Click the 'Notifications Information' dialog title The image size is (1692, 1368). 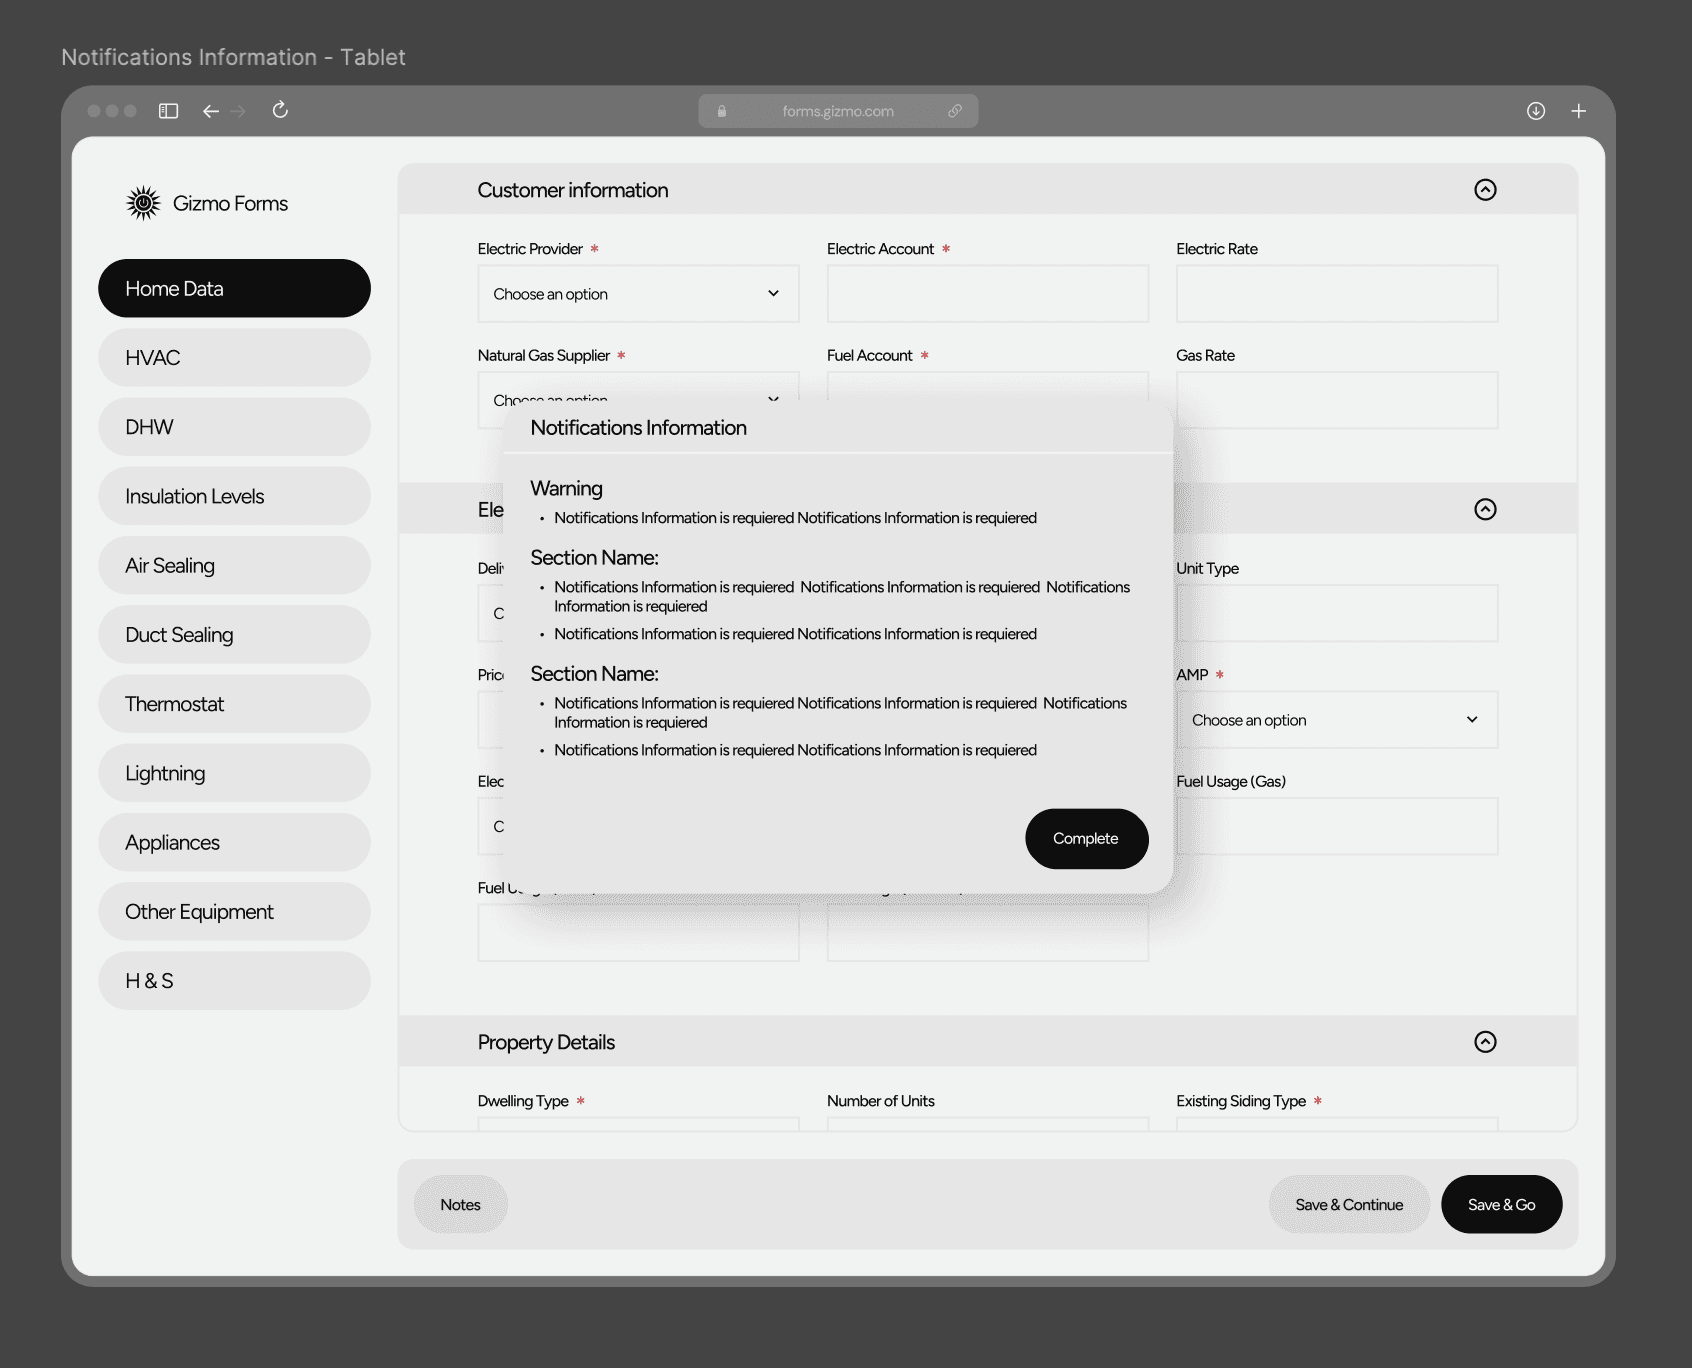click(x=638, y=428)
